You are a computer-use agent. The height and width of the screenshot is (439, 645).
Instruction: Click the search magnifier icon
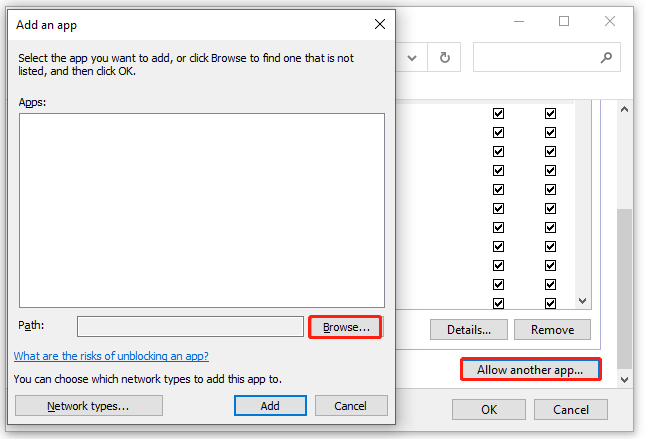[606, 58]
